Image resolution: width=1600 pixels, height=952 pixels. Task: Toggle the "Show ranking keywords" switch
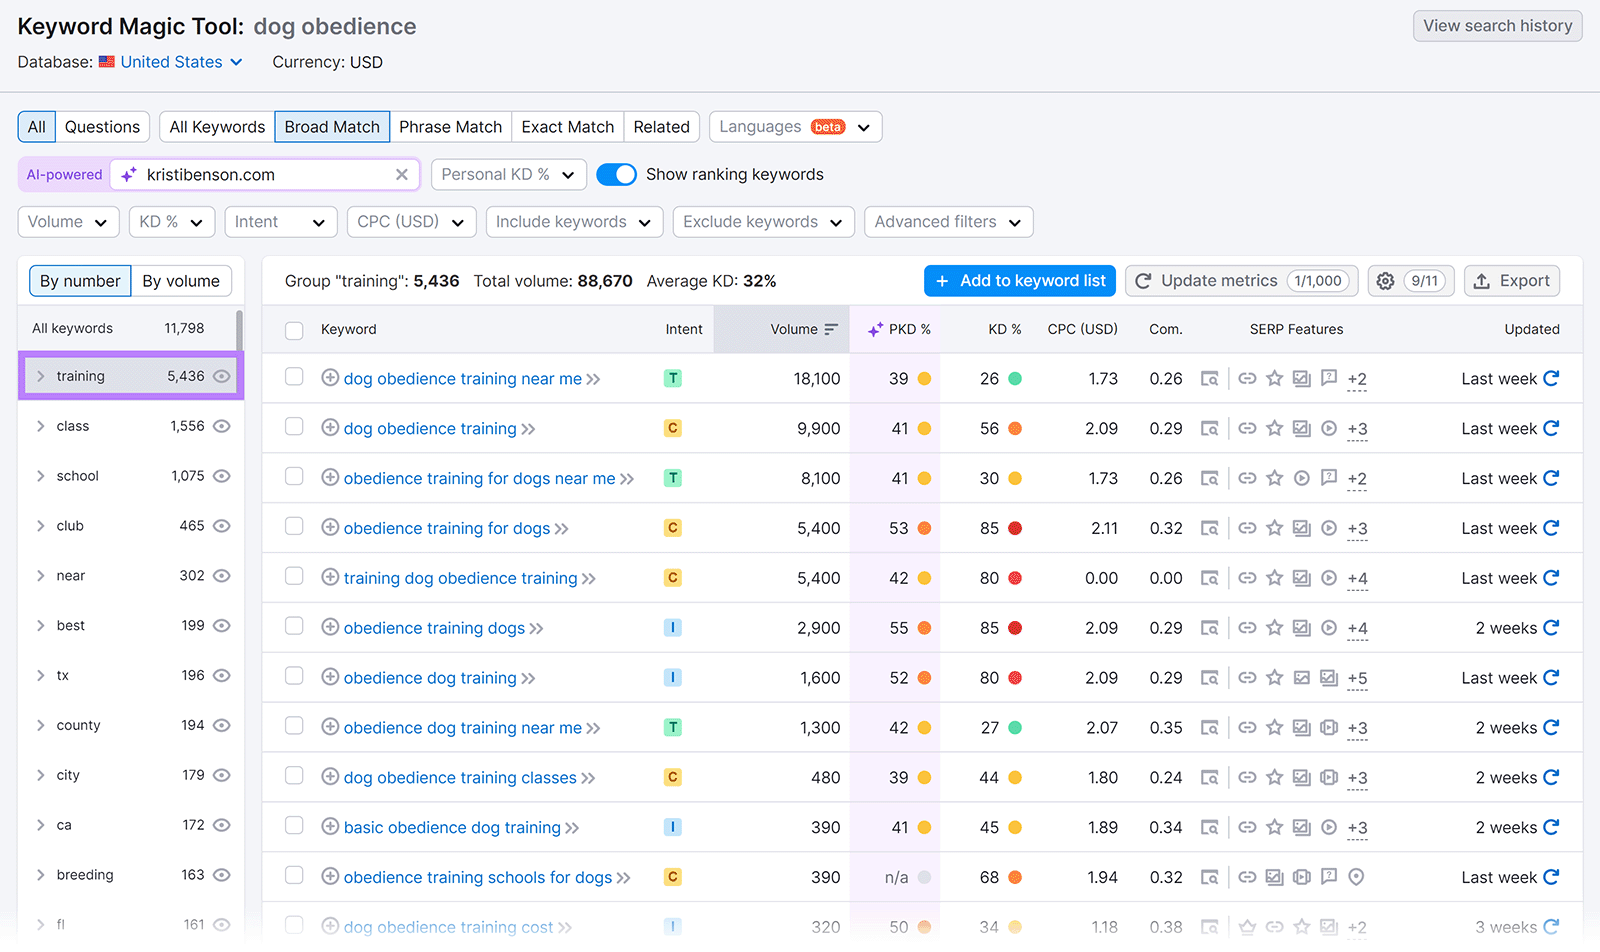[x=616, y=174]
